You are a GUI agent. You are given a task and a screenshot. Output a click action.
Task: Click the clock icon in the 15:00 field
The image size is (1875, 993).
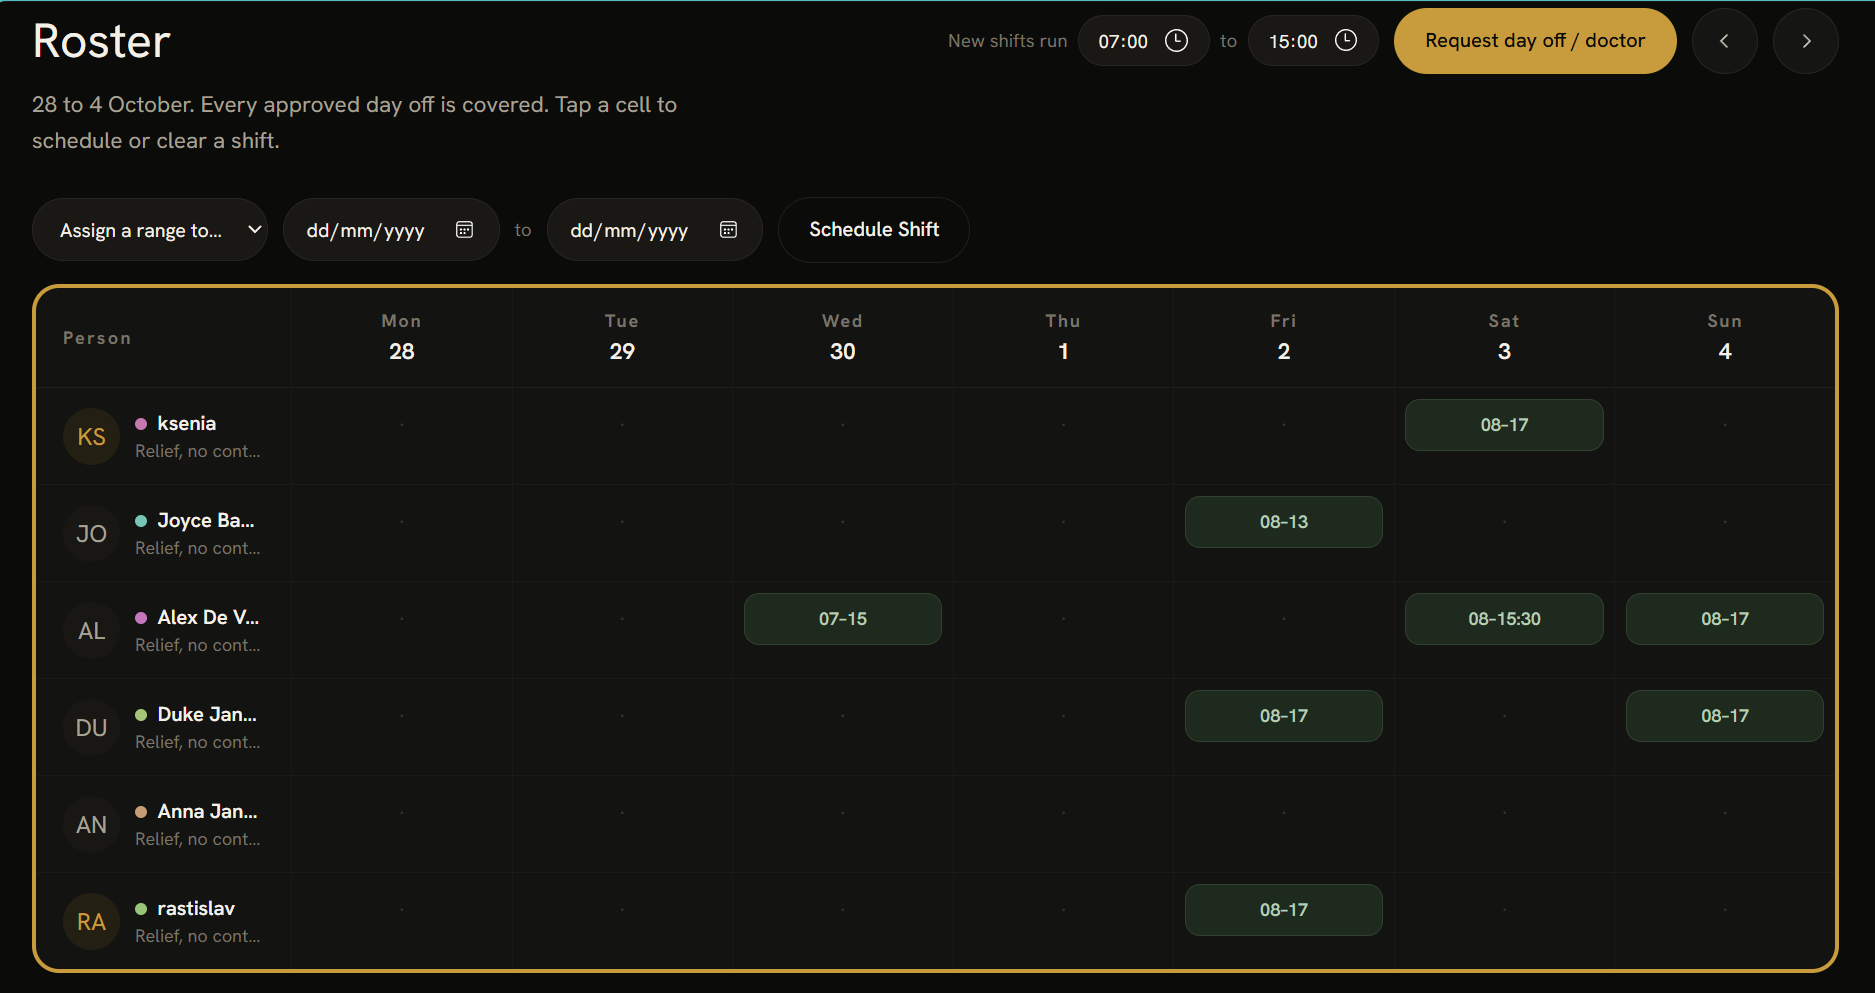click(1347, 40)
